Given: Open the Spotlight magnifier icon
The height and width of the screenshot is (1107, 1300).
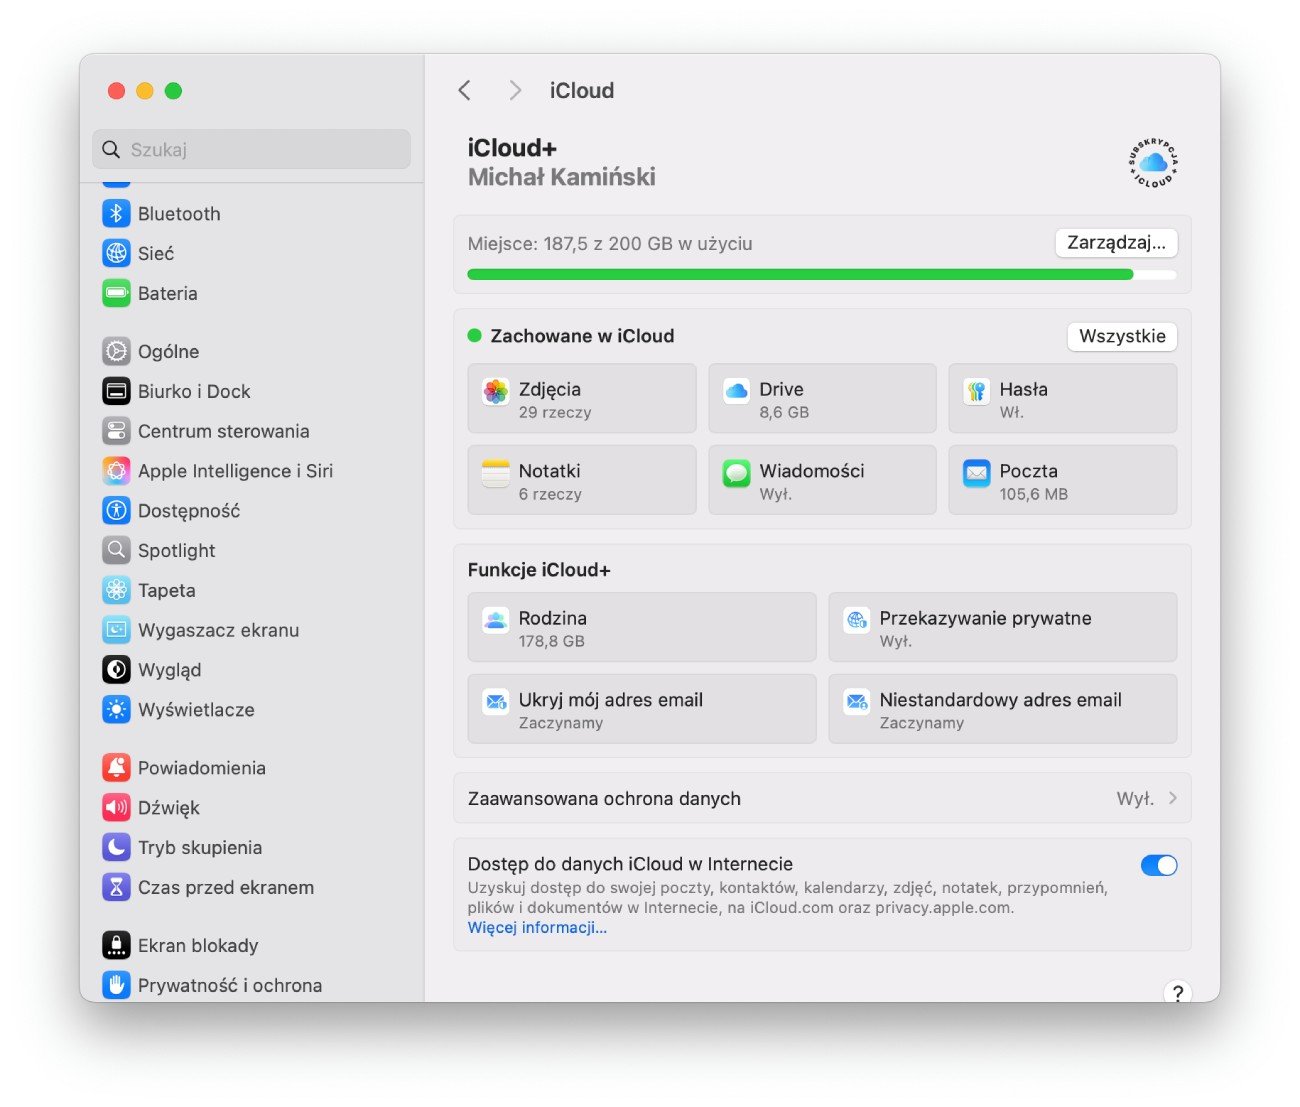Looking at the screenshot, I should pos(116,550).
